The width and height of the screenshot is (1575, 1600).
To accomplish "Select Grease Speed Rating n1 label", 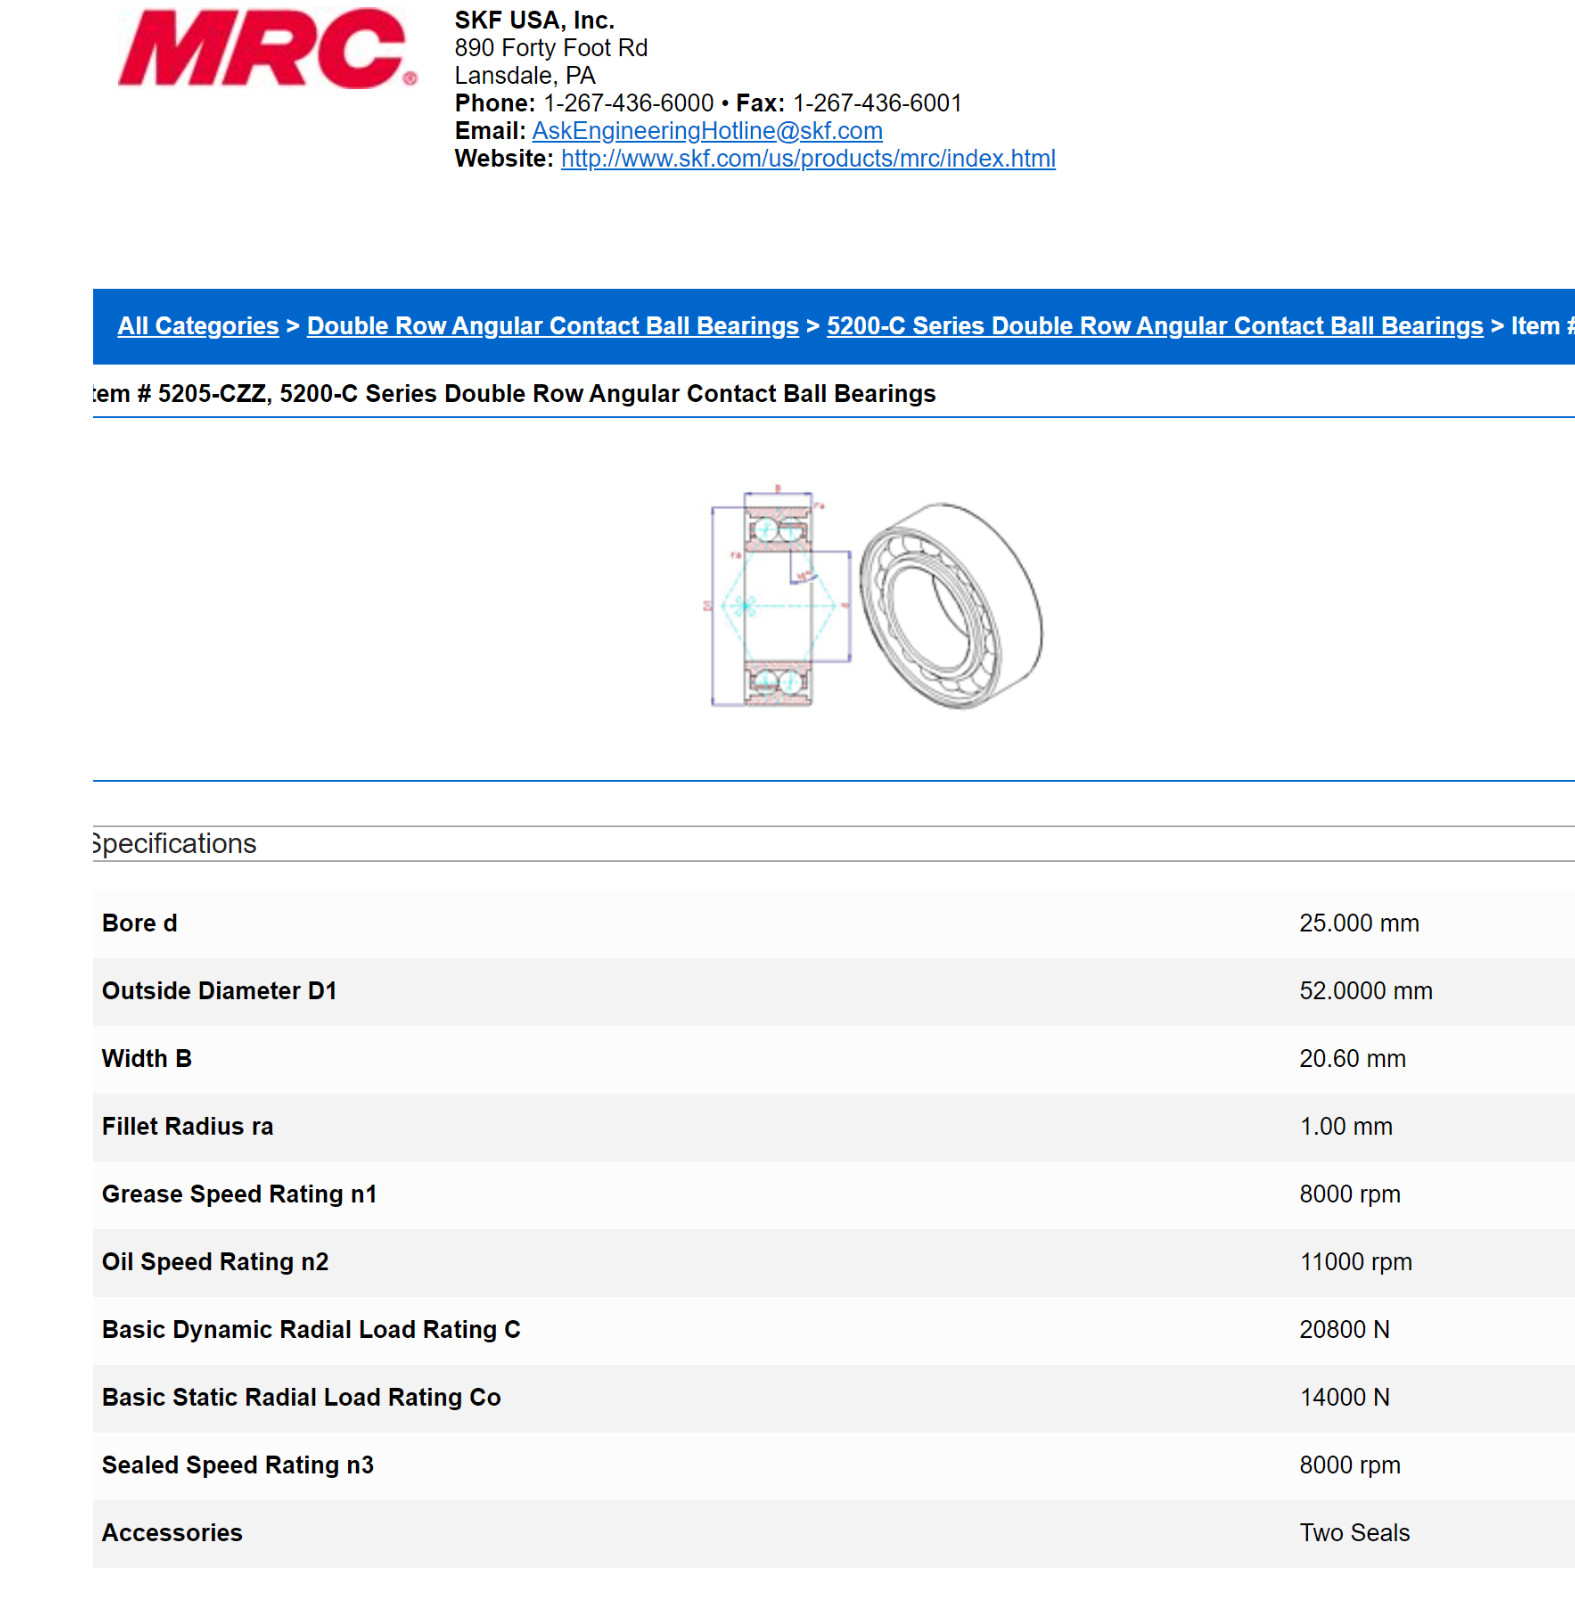I will [240, 1195].
